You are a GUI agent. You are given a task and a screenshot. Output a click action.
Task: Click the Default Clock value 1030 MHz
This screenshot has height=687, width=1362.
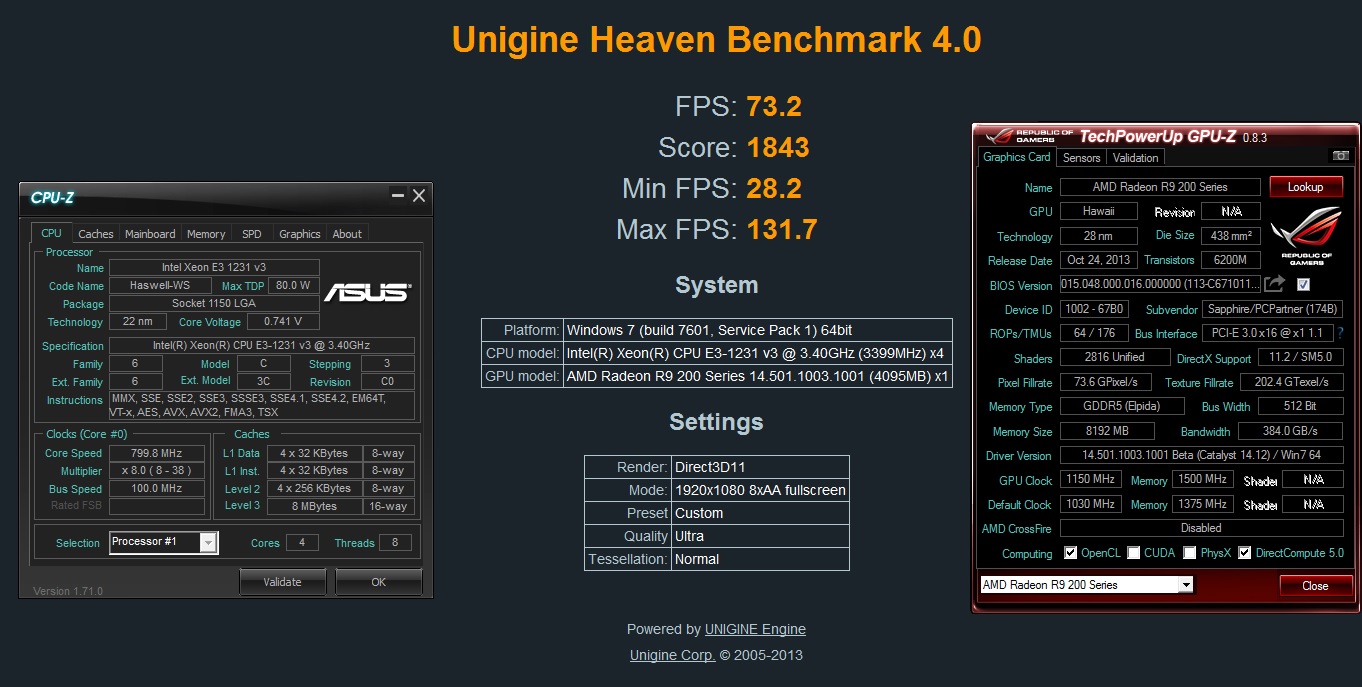click(1090, 504)
